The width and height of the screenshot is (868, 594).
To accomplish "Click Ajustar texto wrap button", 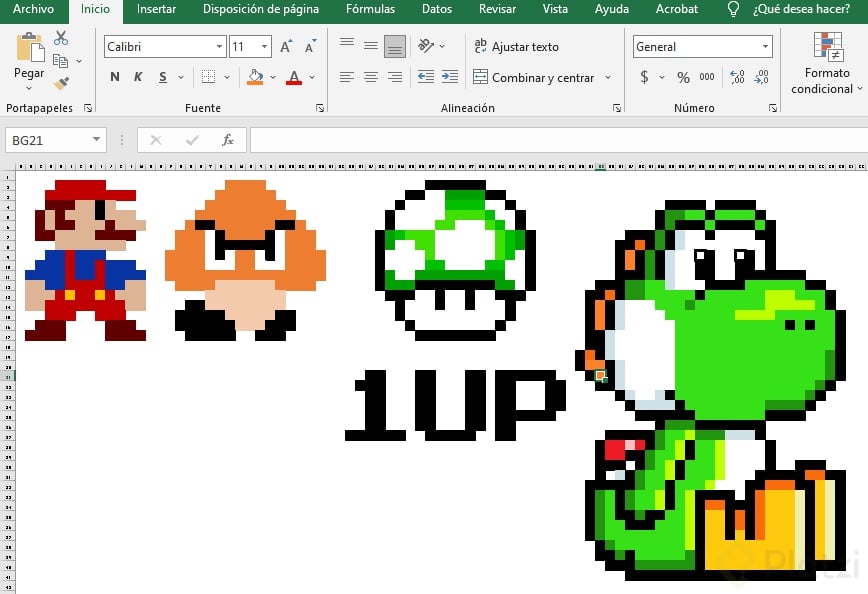I will click(x=516, y=47).
